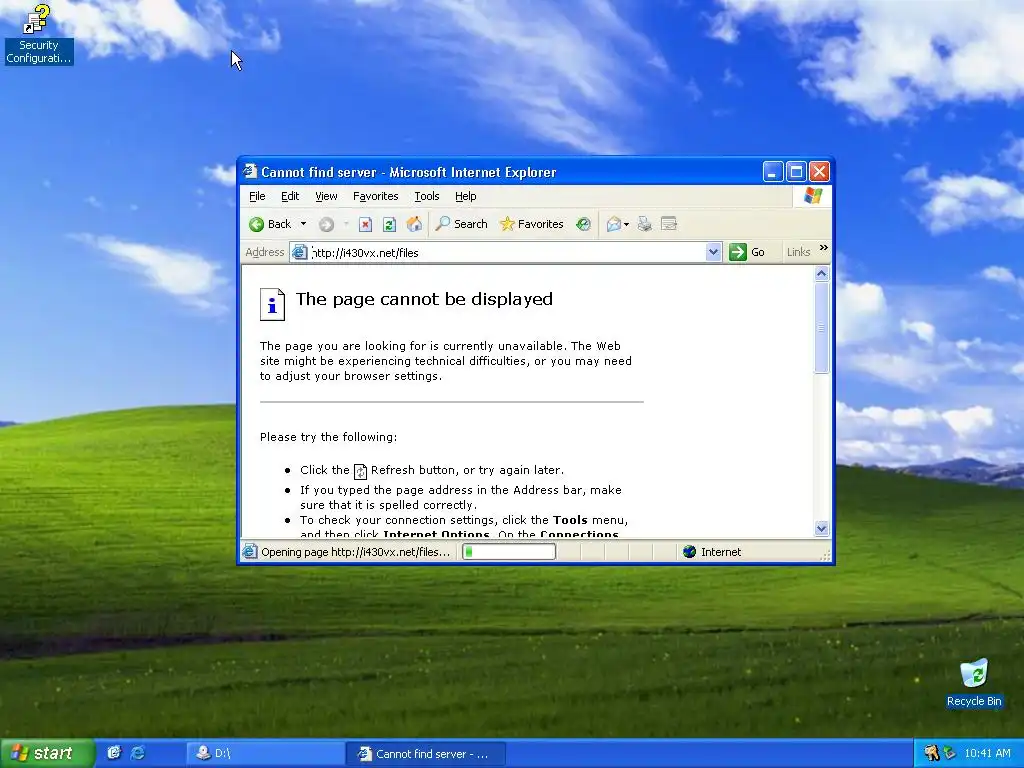The image size is (1024, 768).
Task: Open the Favorites menu in the menu bar
Action: [x=376, y=196]
